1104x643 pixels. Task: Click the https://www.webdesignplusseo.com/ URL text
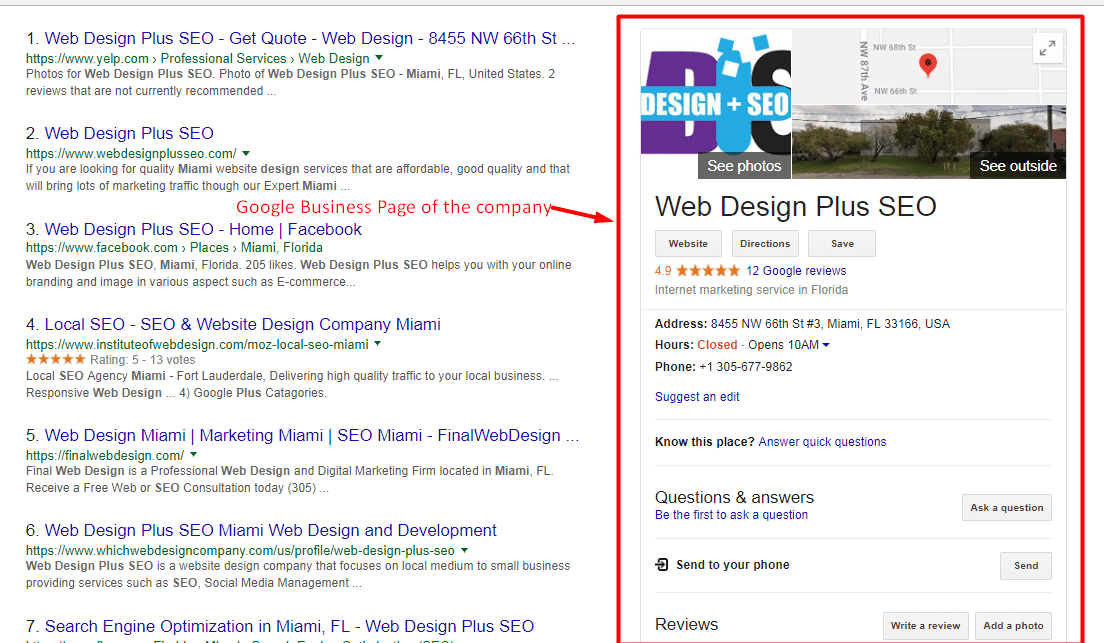pos(131,154)
